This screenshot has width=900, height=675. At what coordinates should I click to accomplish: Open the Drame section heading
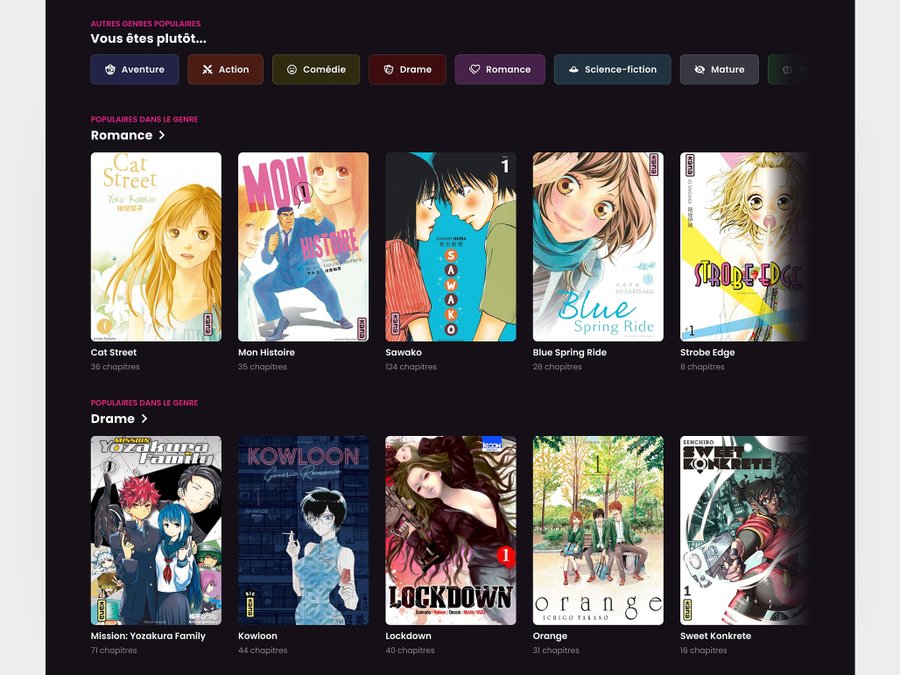pyautogui.click(x=112, y=419)
